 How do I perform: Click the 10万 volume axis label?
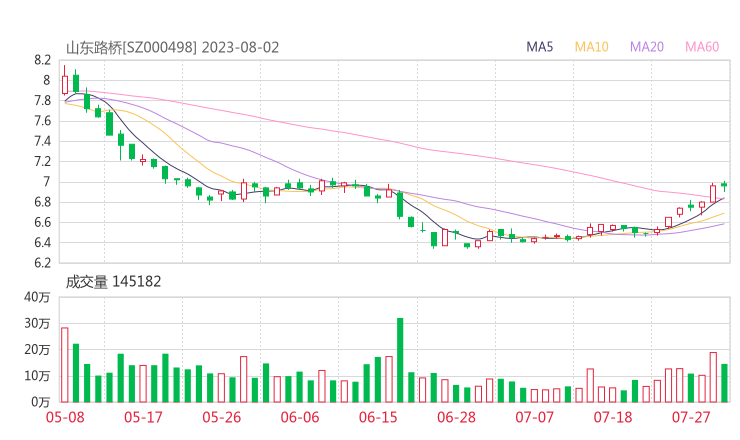point(37,376)
